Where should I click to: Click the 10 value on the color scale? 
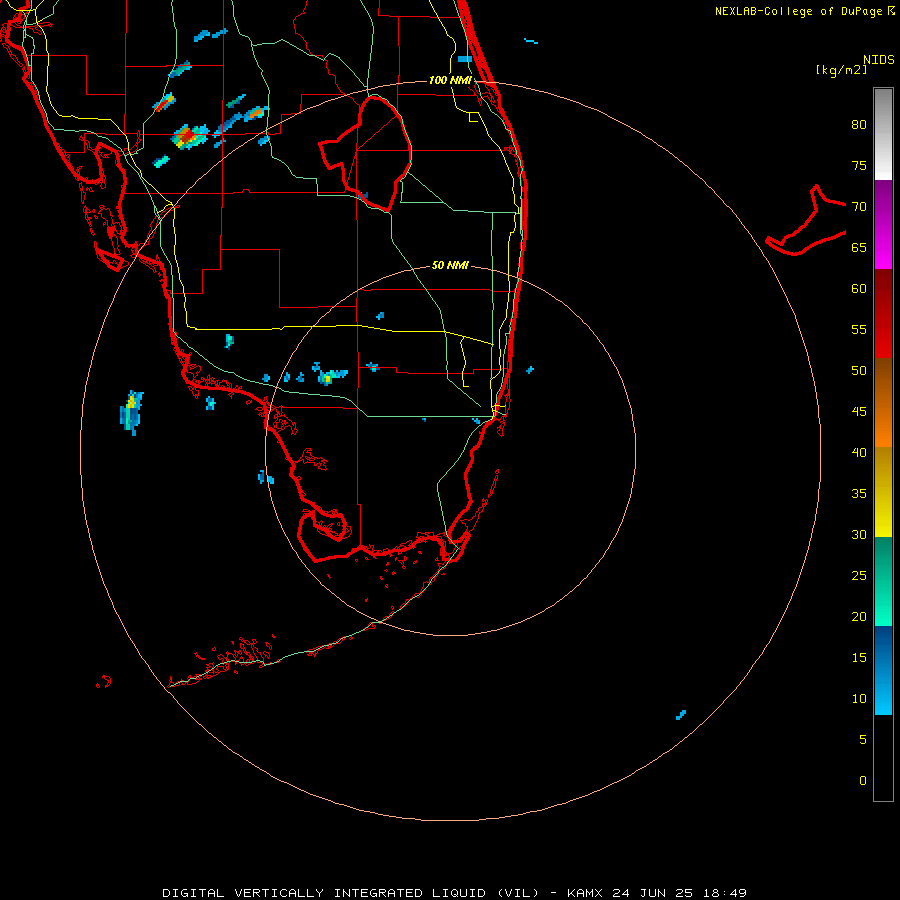[859, 699]
